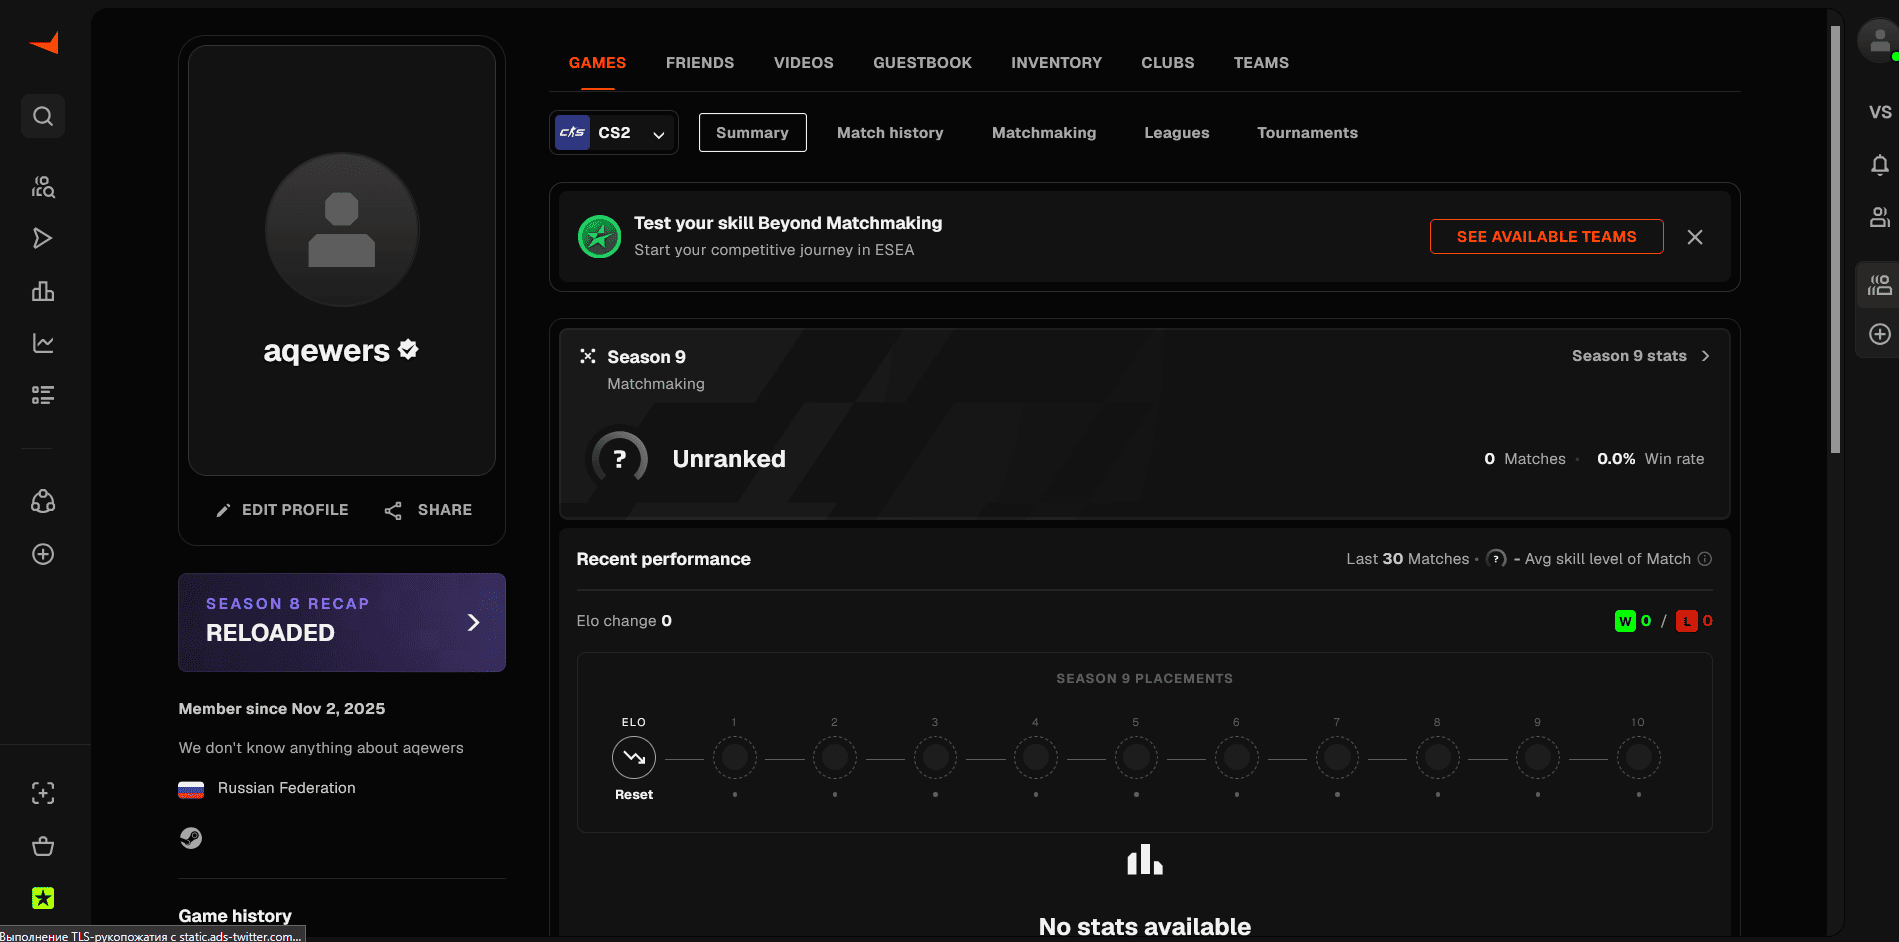Click 'Member since Nov 2, 2025' text
This screenshot has height=942, width=1899.
(x=282, y=709)
